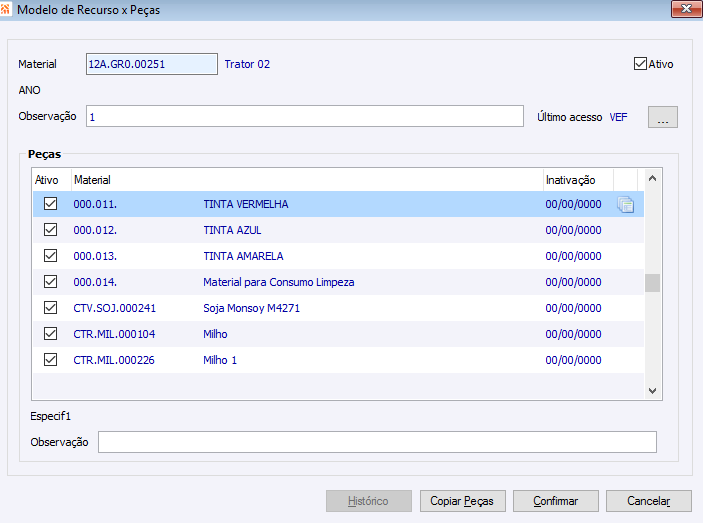The image size is (703, 523).
Task: Open the ellipsis button next to Último acesso
Action: 663,117
